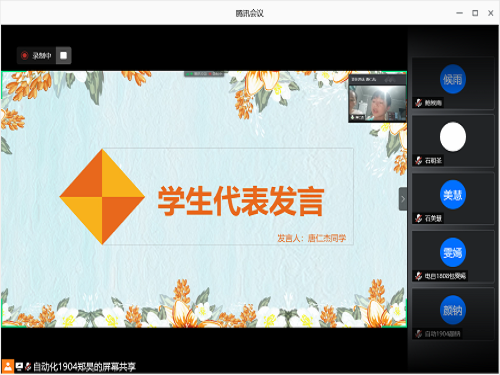Click muted mic icon under 美慧 tile
The height and width of the screenshot is (375, 500).
419,218
